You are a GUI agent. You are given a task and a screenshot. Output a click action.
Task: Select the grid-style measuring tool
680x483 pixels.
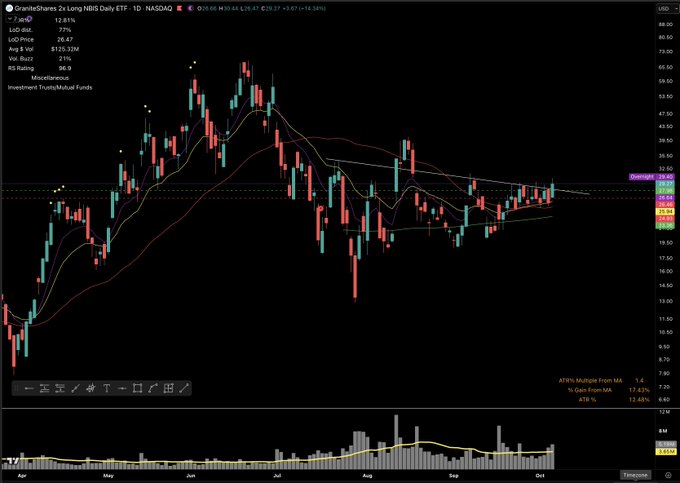[168, 388]
